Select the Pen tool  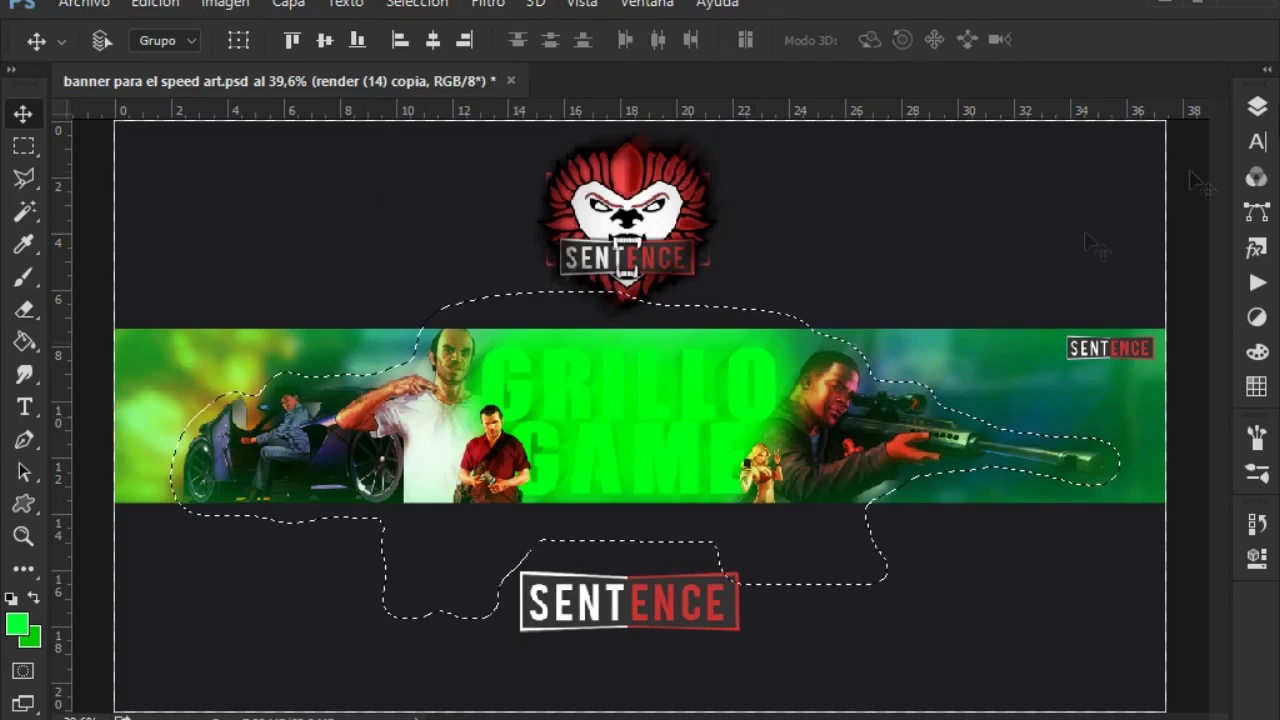point(23,439)
